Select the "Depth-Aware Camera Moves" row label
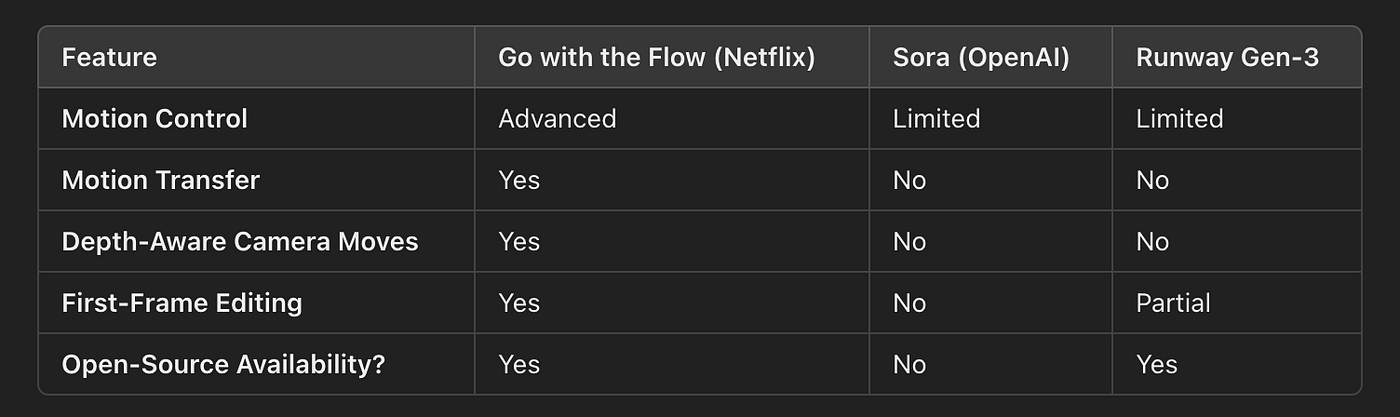This screenshot has width=1400, height=417. pyautogui.click(x=240, y=242)
